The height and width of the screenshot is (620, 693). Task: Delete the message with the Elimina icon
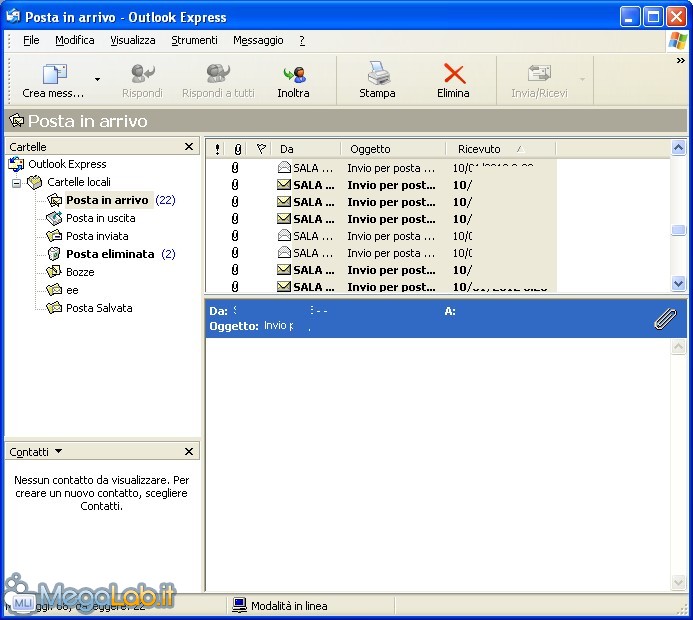coord(454,73)
